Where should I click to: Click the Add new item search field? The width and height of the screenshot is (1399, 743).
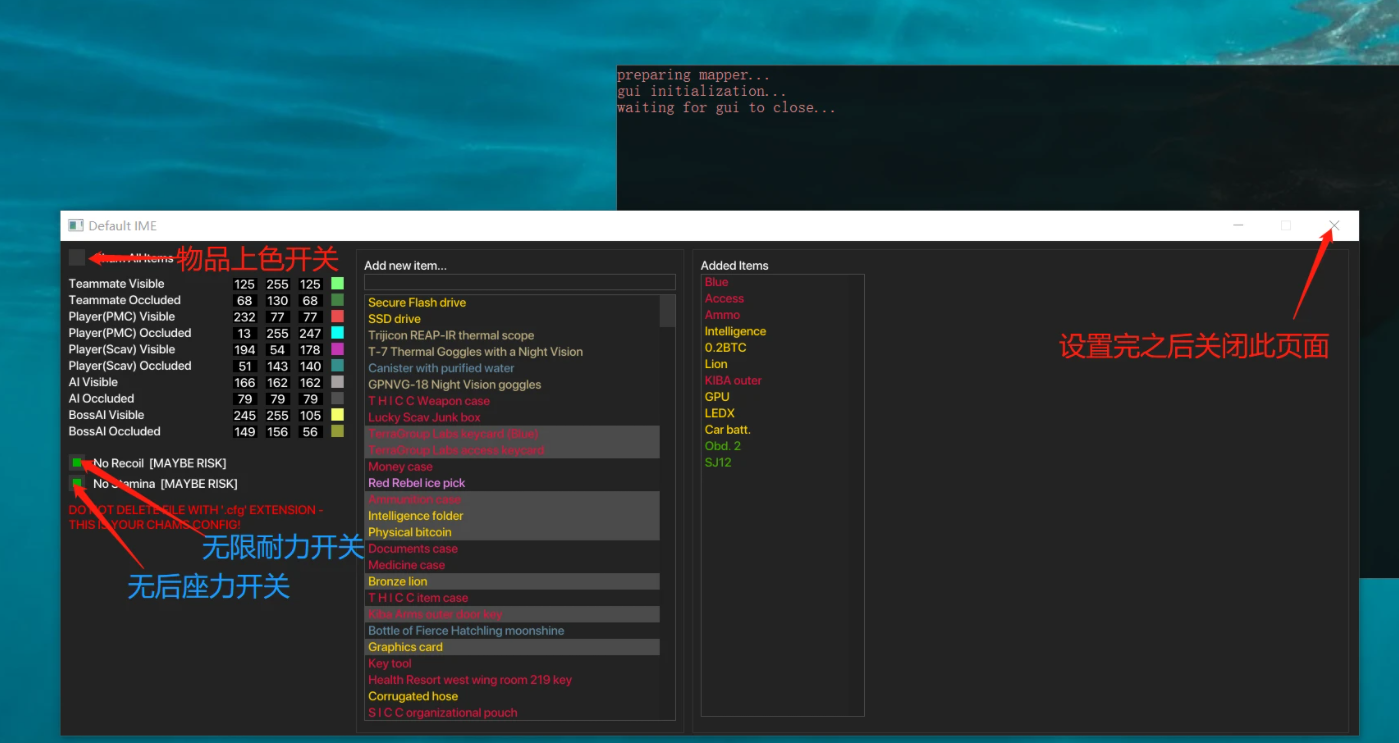519,283
